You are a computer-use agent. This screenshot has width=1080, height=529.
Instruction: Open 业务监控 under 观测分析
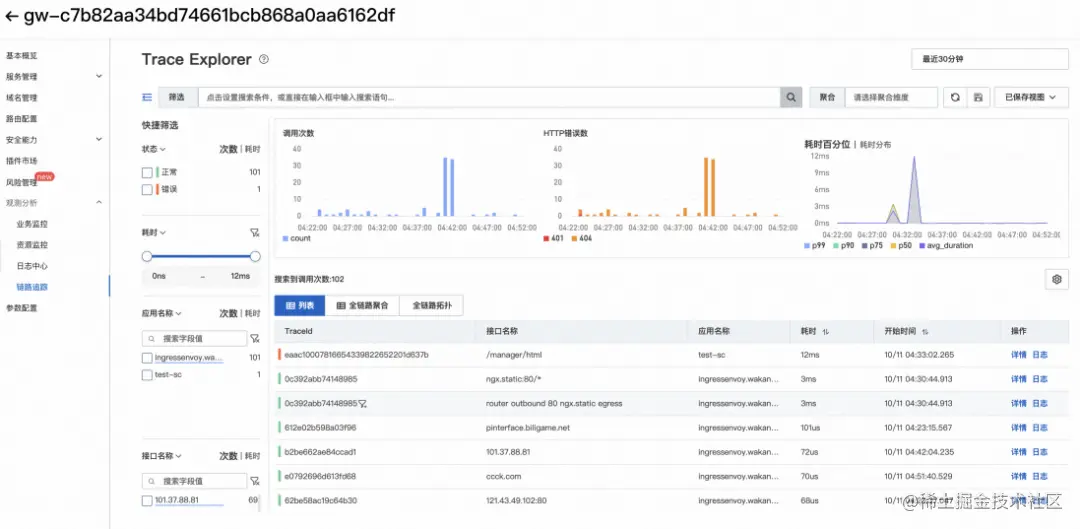[32, 224]
